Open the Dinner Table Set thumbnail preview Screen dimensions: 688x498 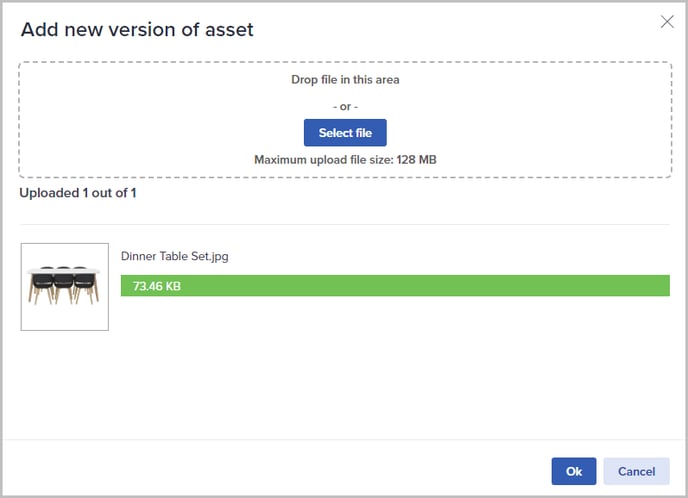pyautogui.click(x=64, y=287)
